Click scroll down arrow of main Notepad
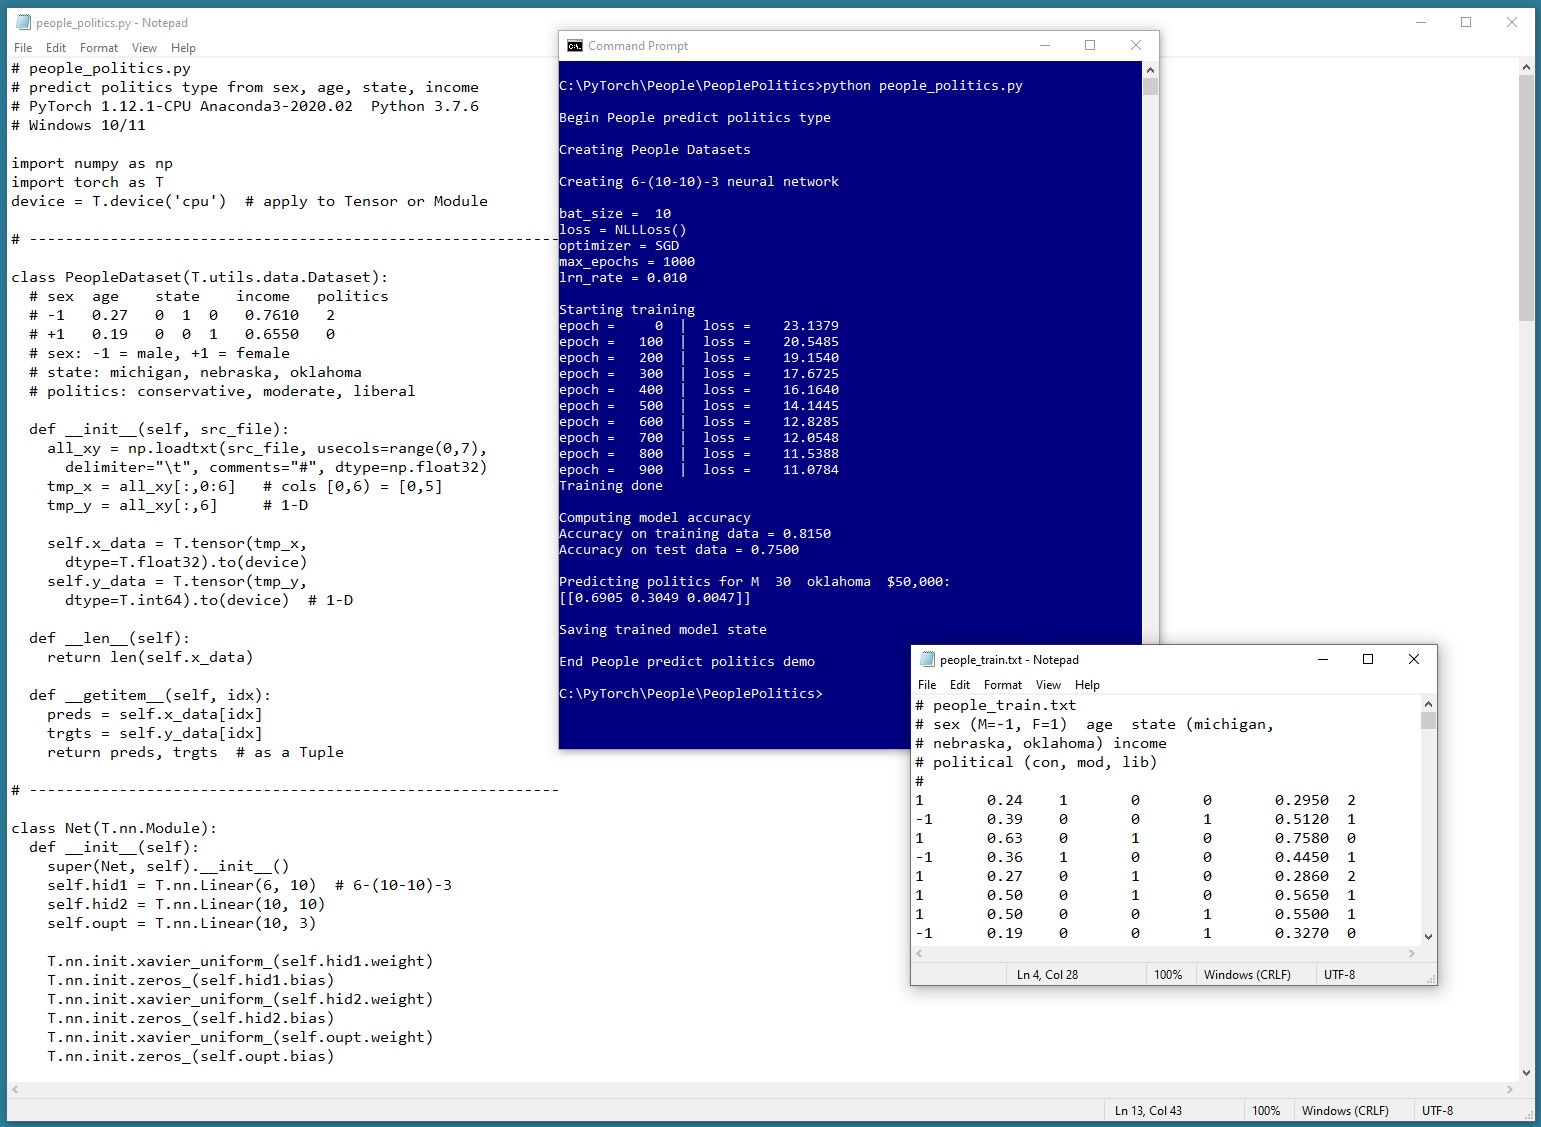The width and height of the screenshot is (1541, 1127). coord(1526,1073)
